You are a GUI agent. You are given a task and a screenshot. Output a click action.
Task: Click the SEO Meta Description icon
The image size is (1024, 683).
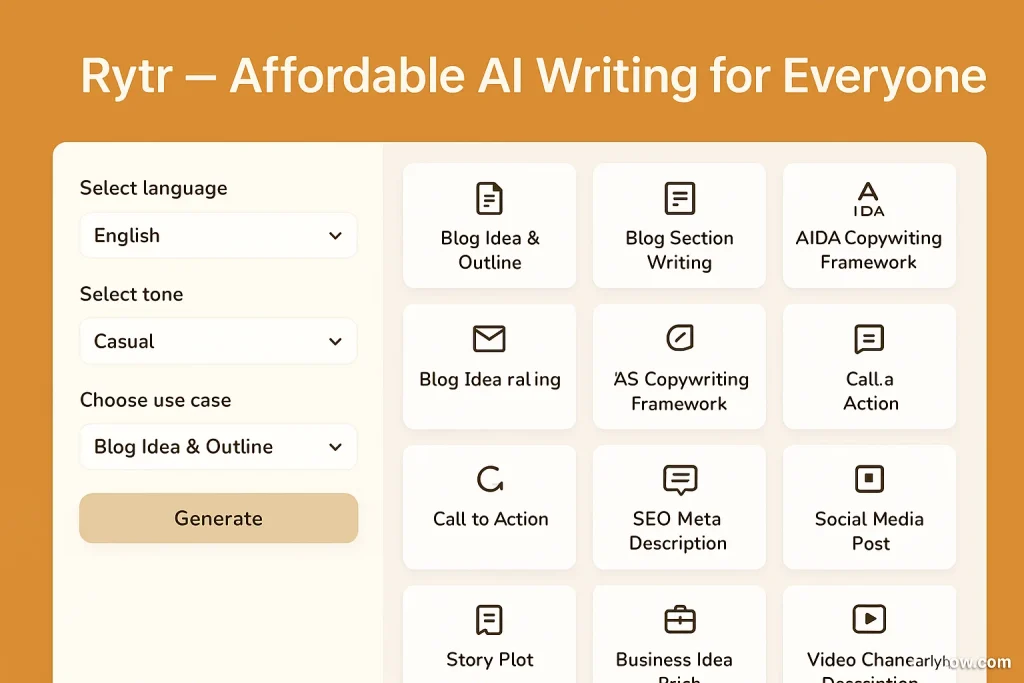(x=679, y=480)
